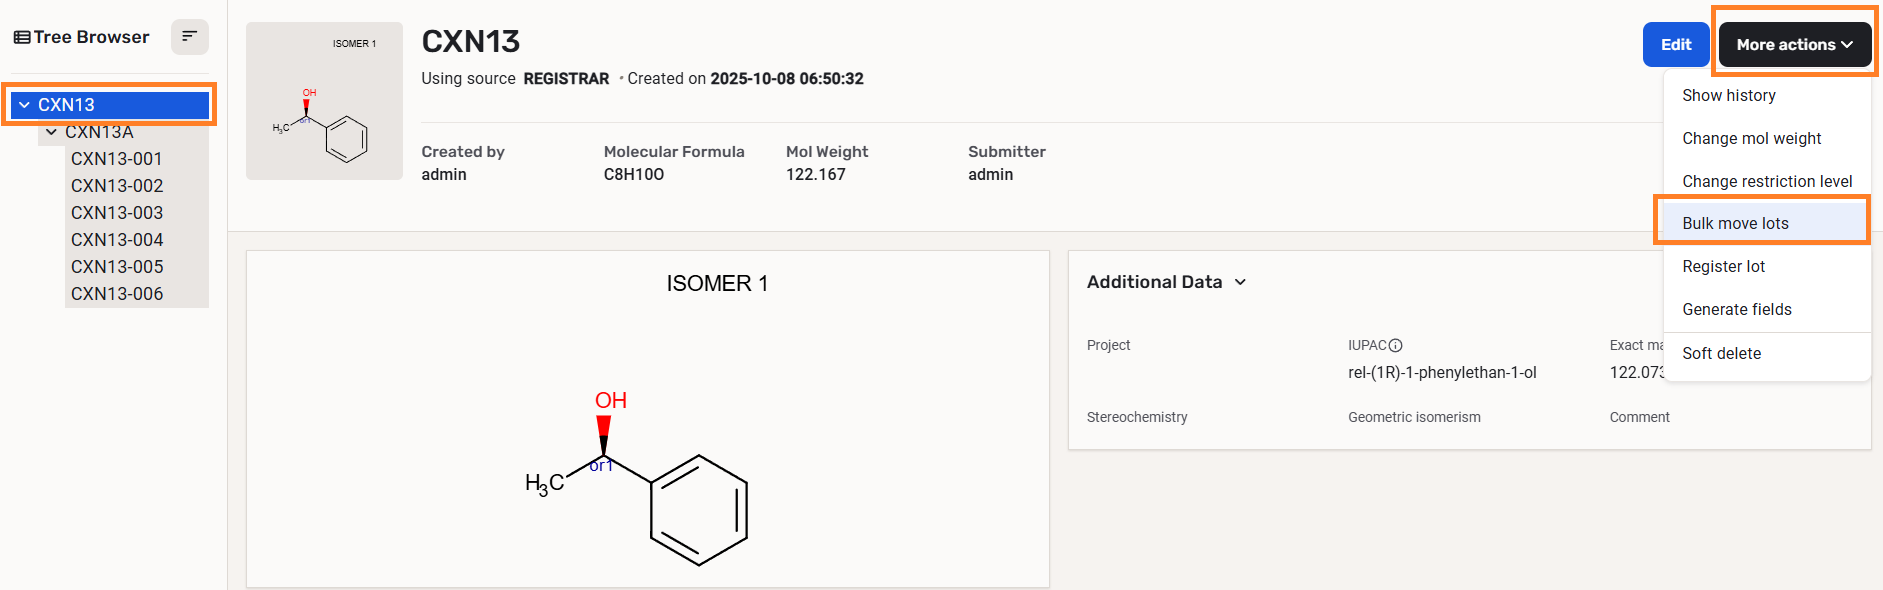Click the Tree Browser table icon
Viewport: 1883px width, 590px height.
[22, 37]
